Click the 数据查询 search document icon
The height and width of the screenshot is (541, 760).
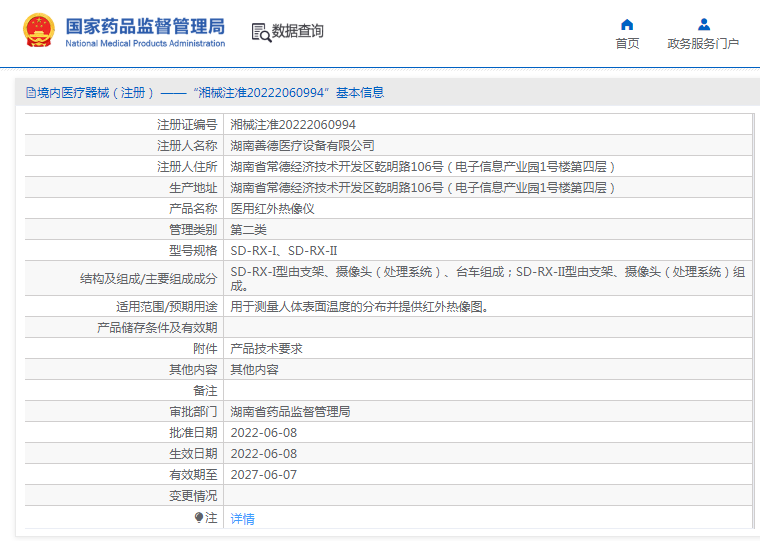click(261, 32)
